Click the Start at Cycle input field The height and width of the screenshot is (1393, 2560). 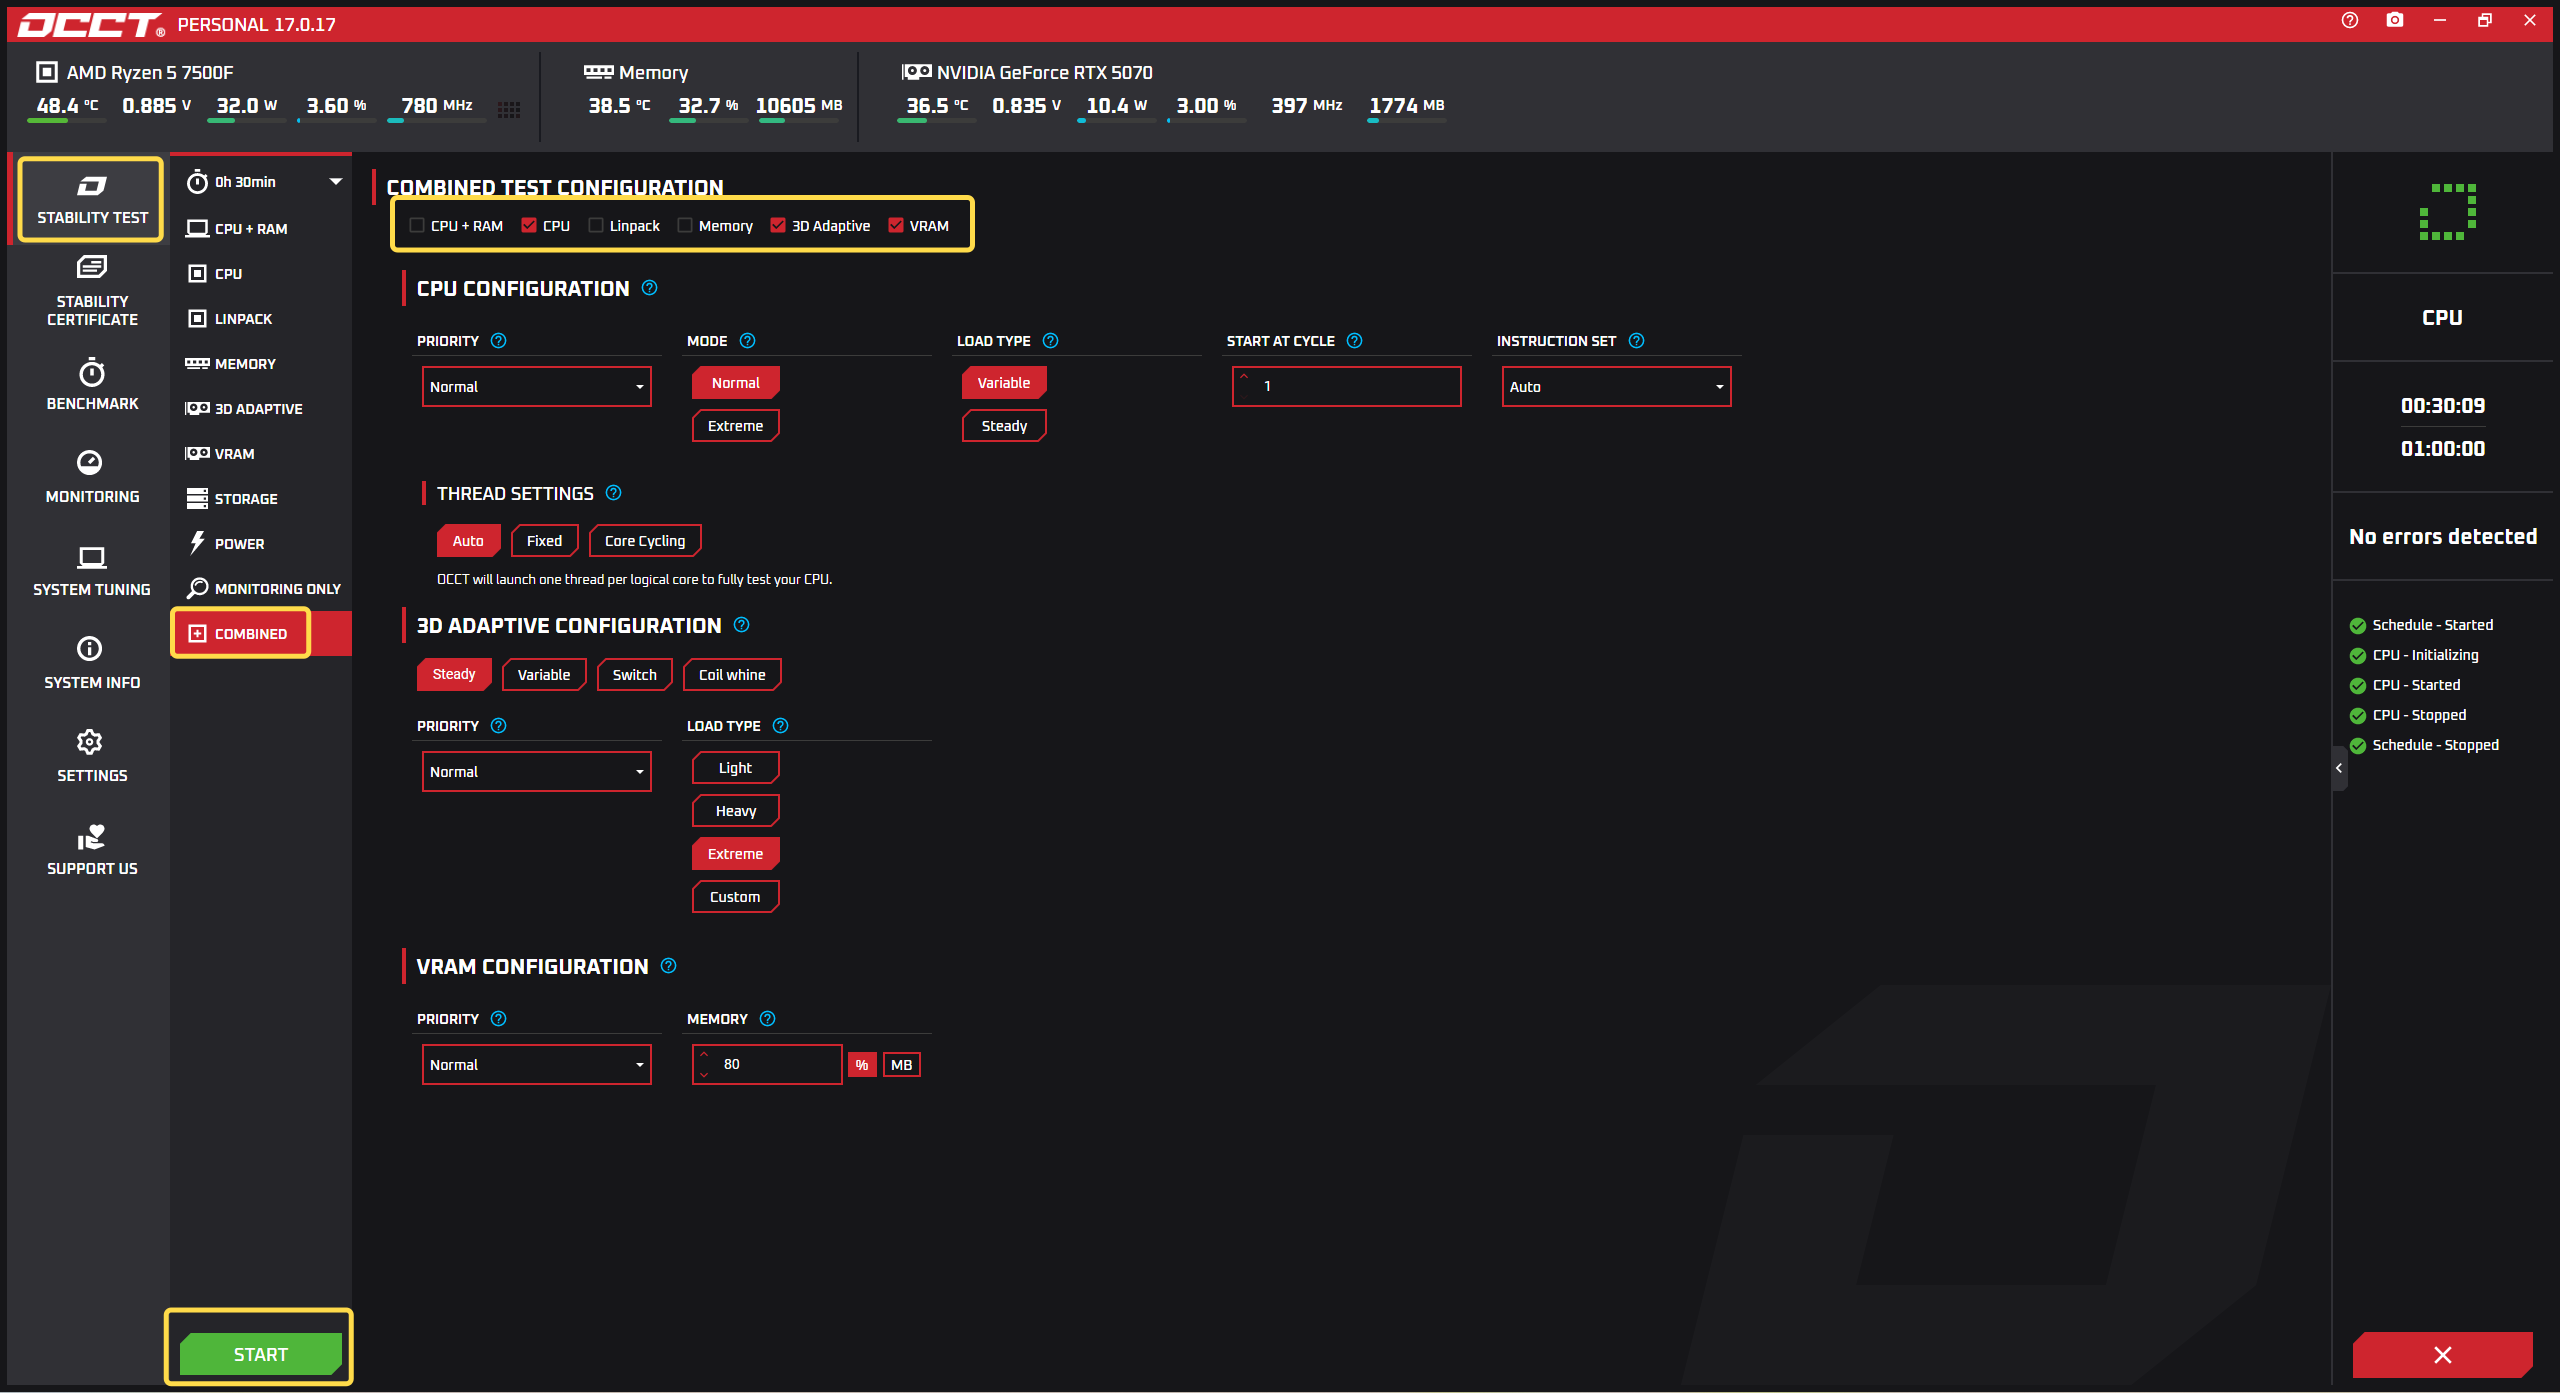(1347, 387)
